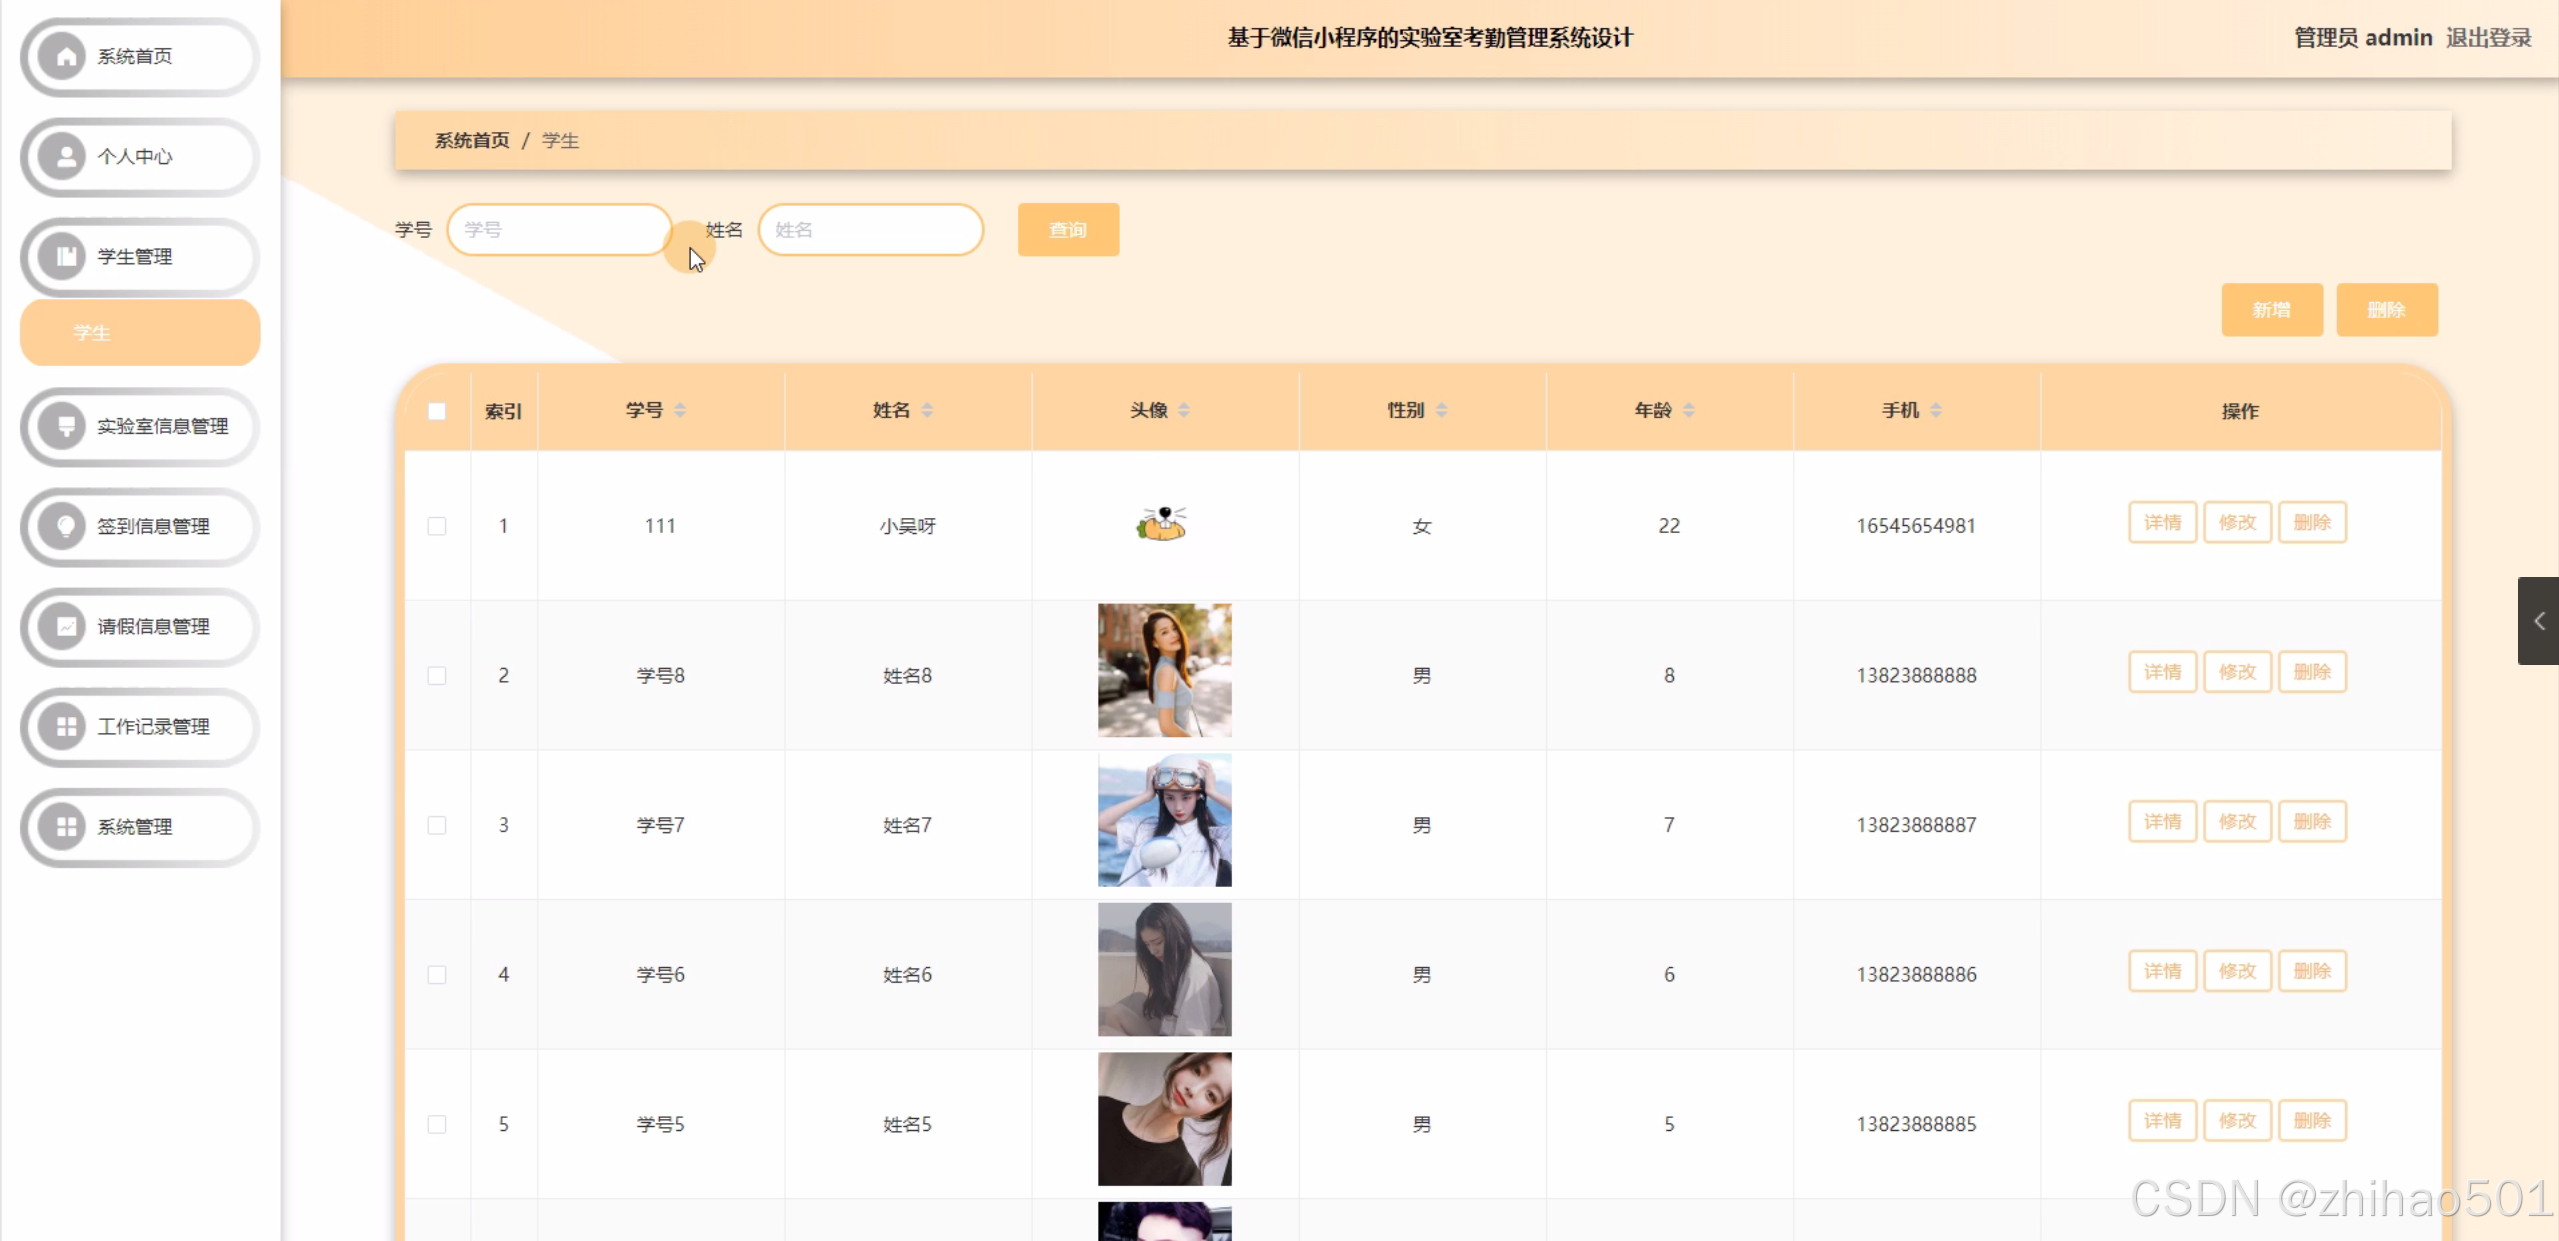Click the 工作记录管理 grid icon
The width and height of the screenshot is (2559, 1241).
(x=65, y=727)
